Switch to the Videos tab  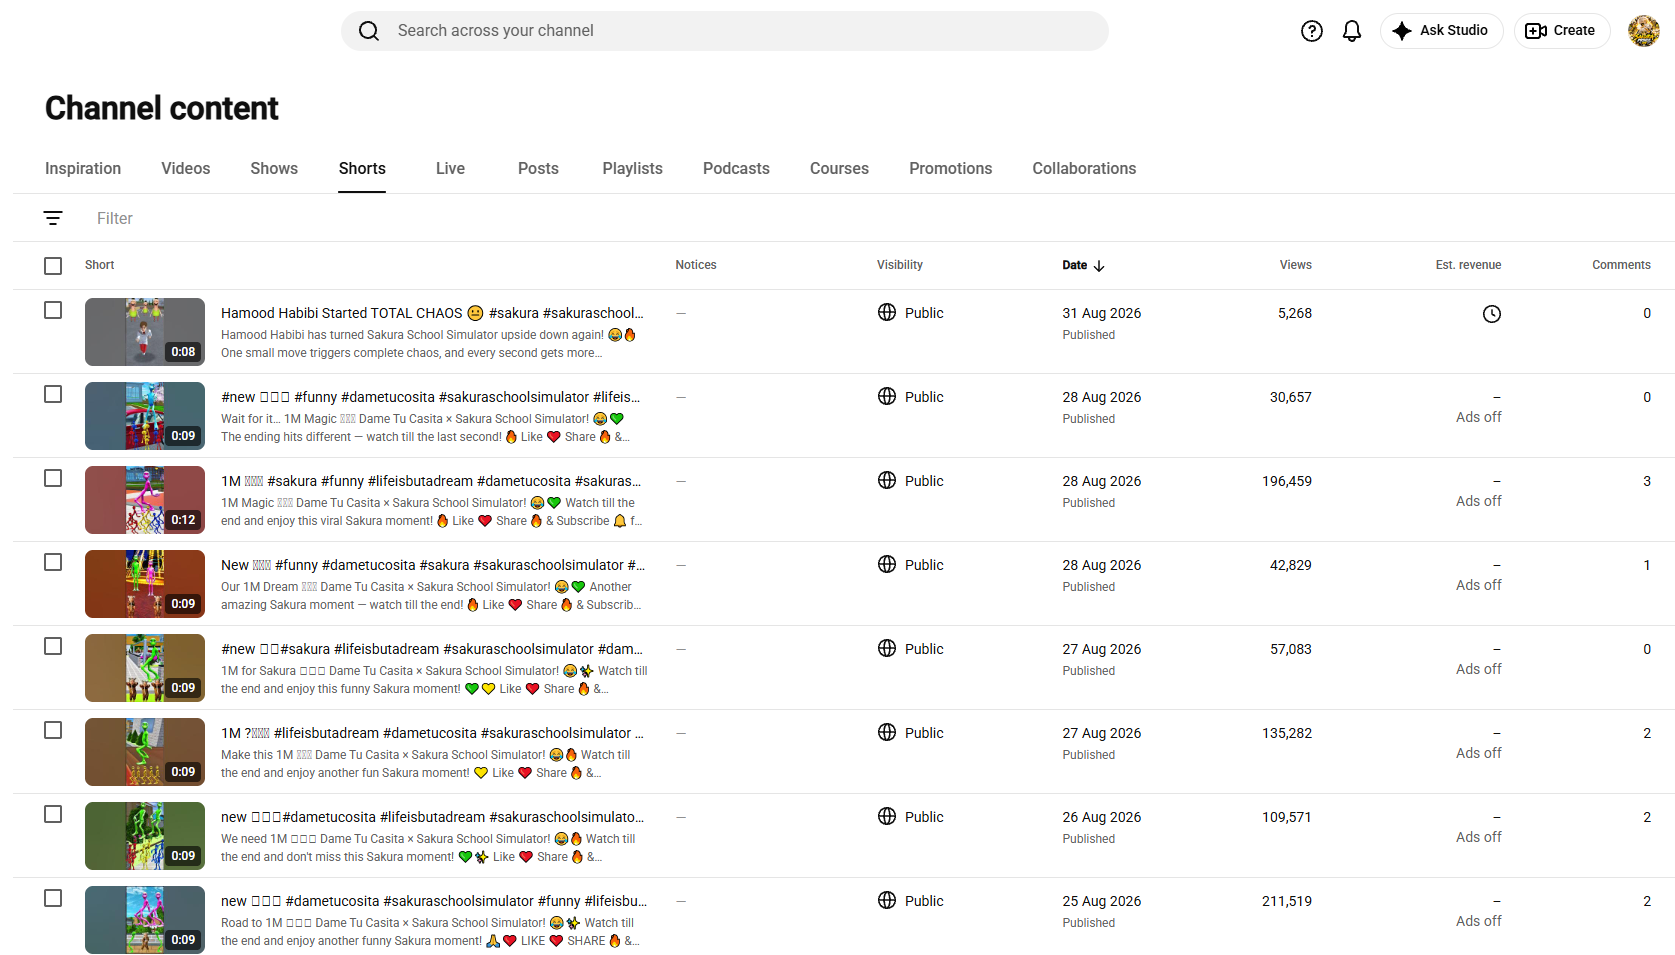click(186, 169)
